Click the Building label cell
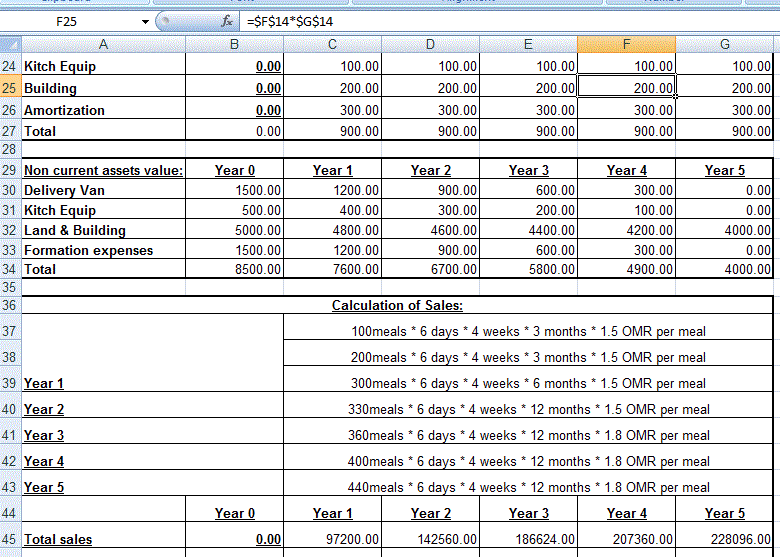 pyautogui.click(x=103, y=88)
